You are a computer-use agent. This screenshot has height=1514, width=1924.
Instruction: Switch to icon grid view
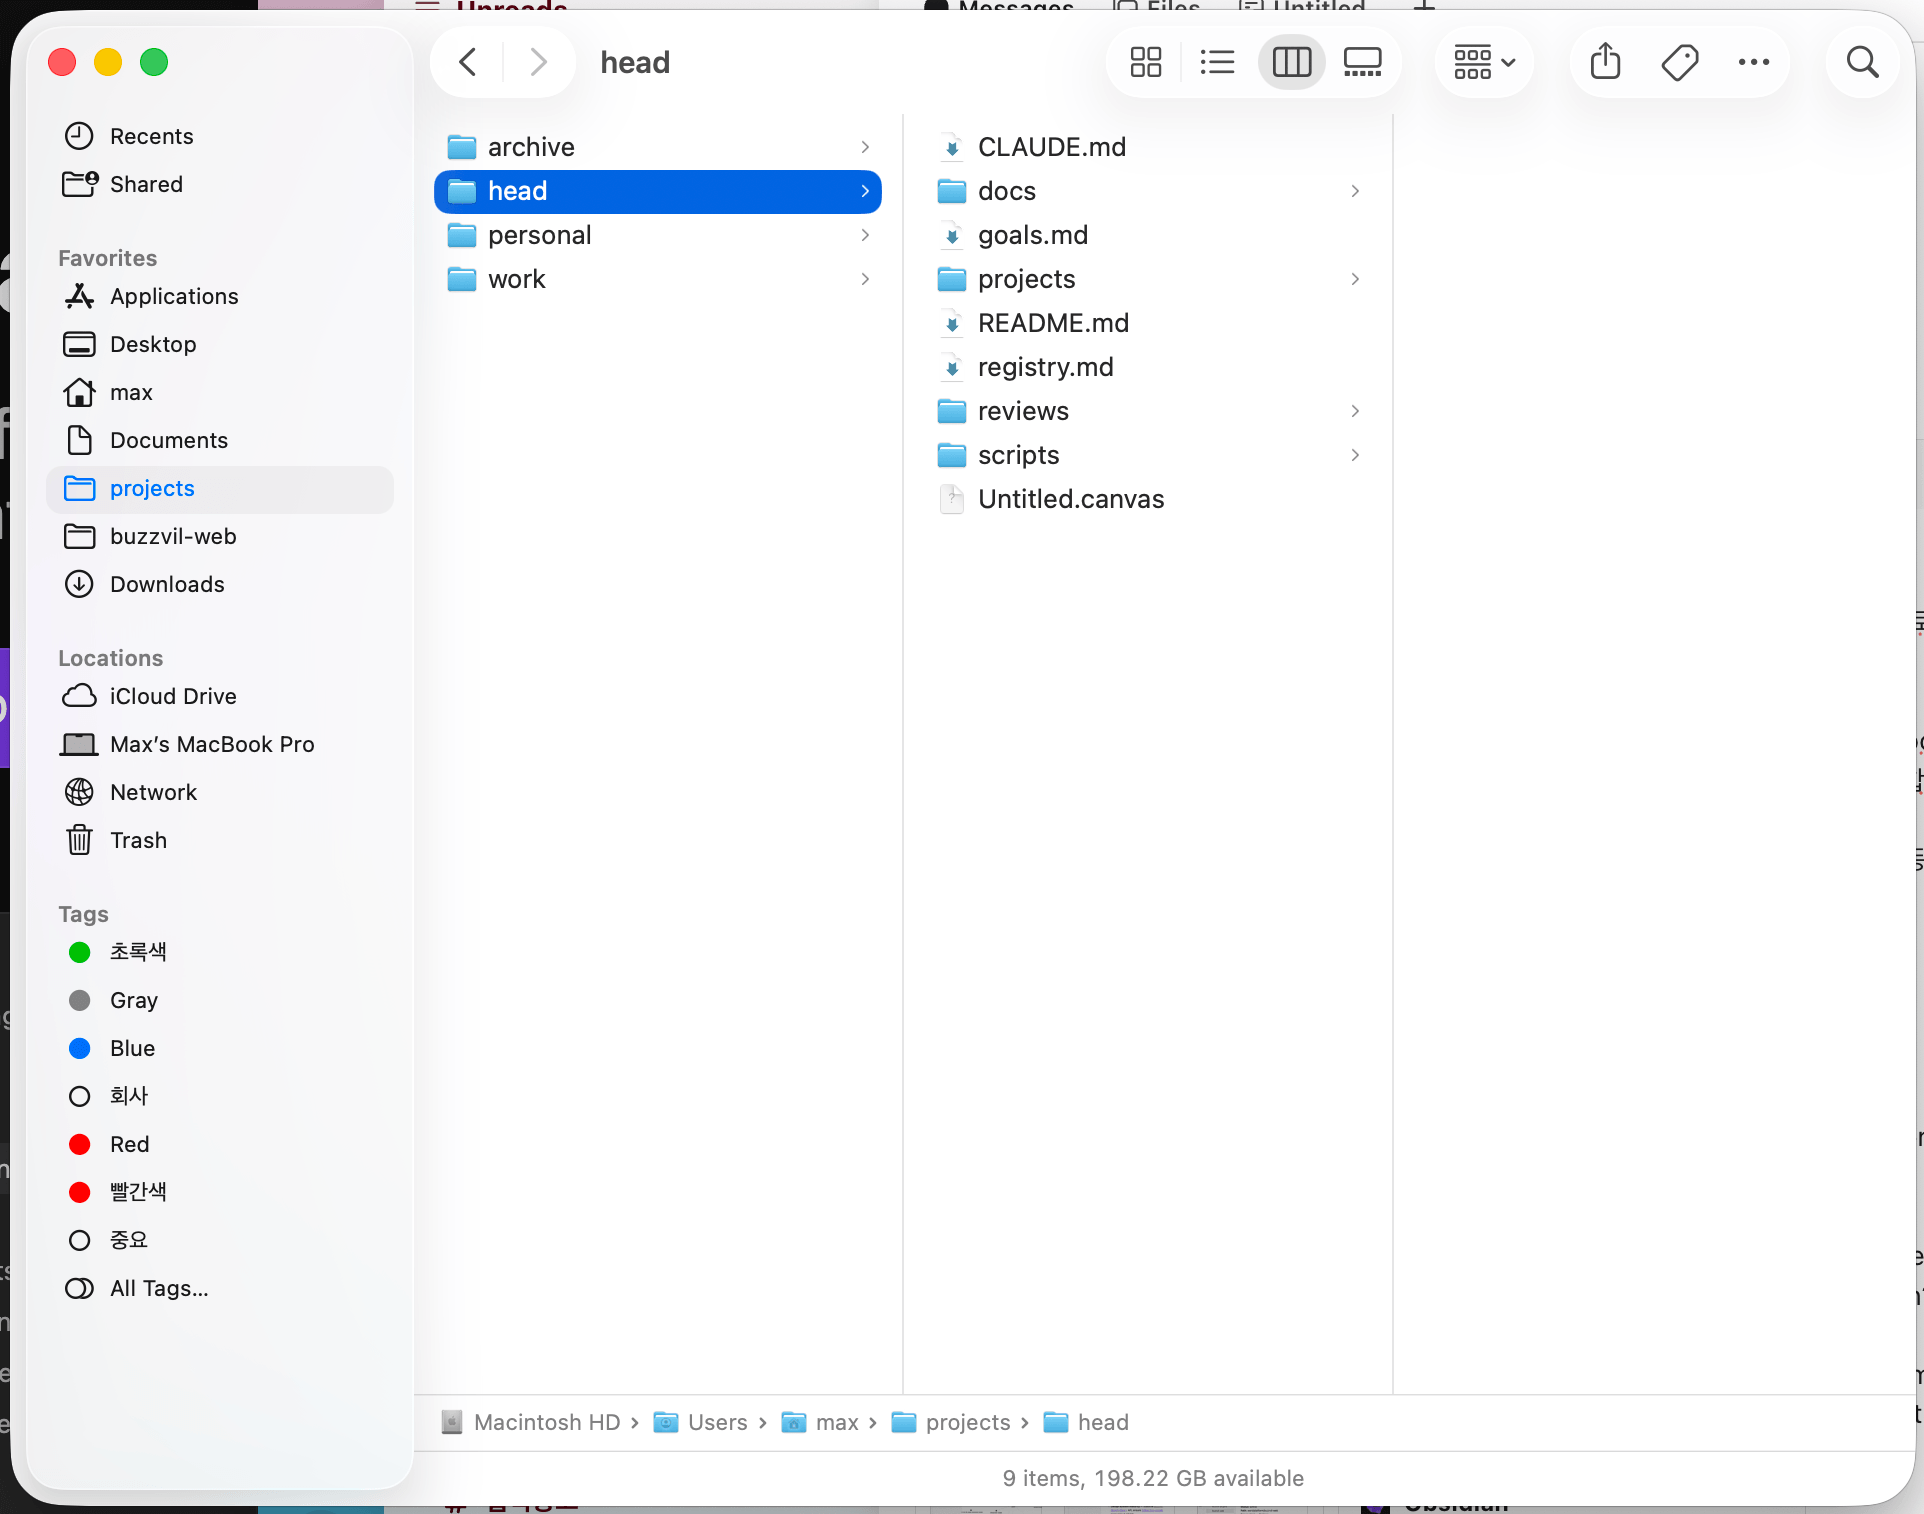point(1145,62)
